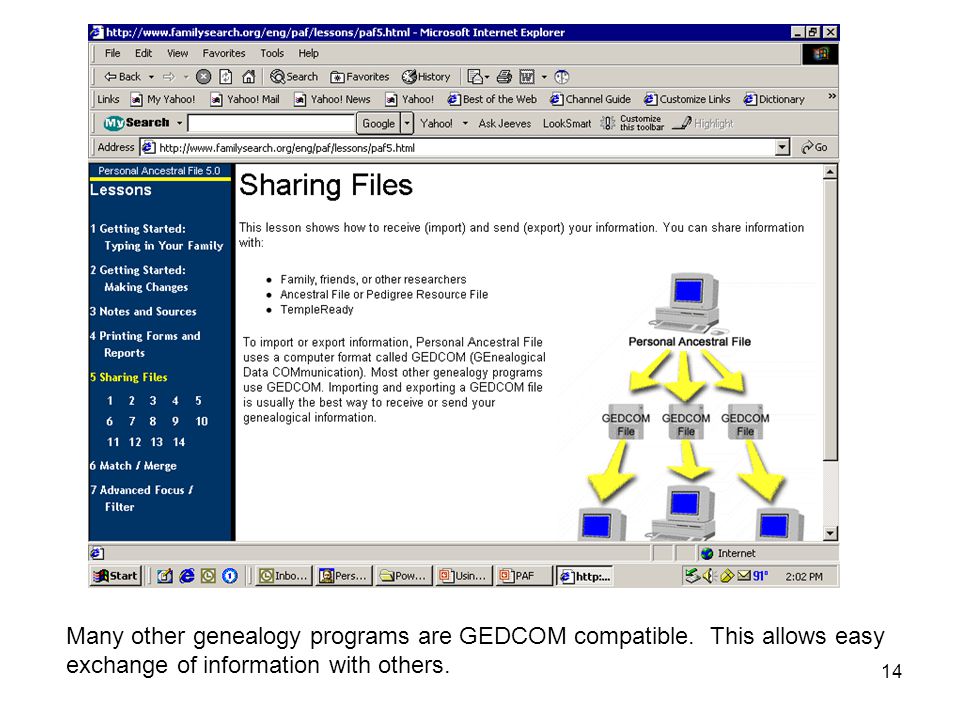Image resolution: width=960 pixels, height=720 pixels.
Task: Click the MySearch text input field
Action: [x=271, y=123]
